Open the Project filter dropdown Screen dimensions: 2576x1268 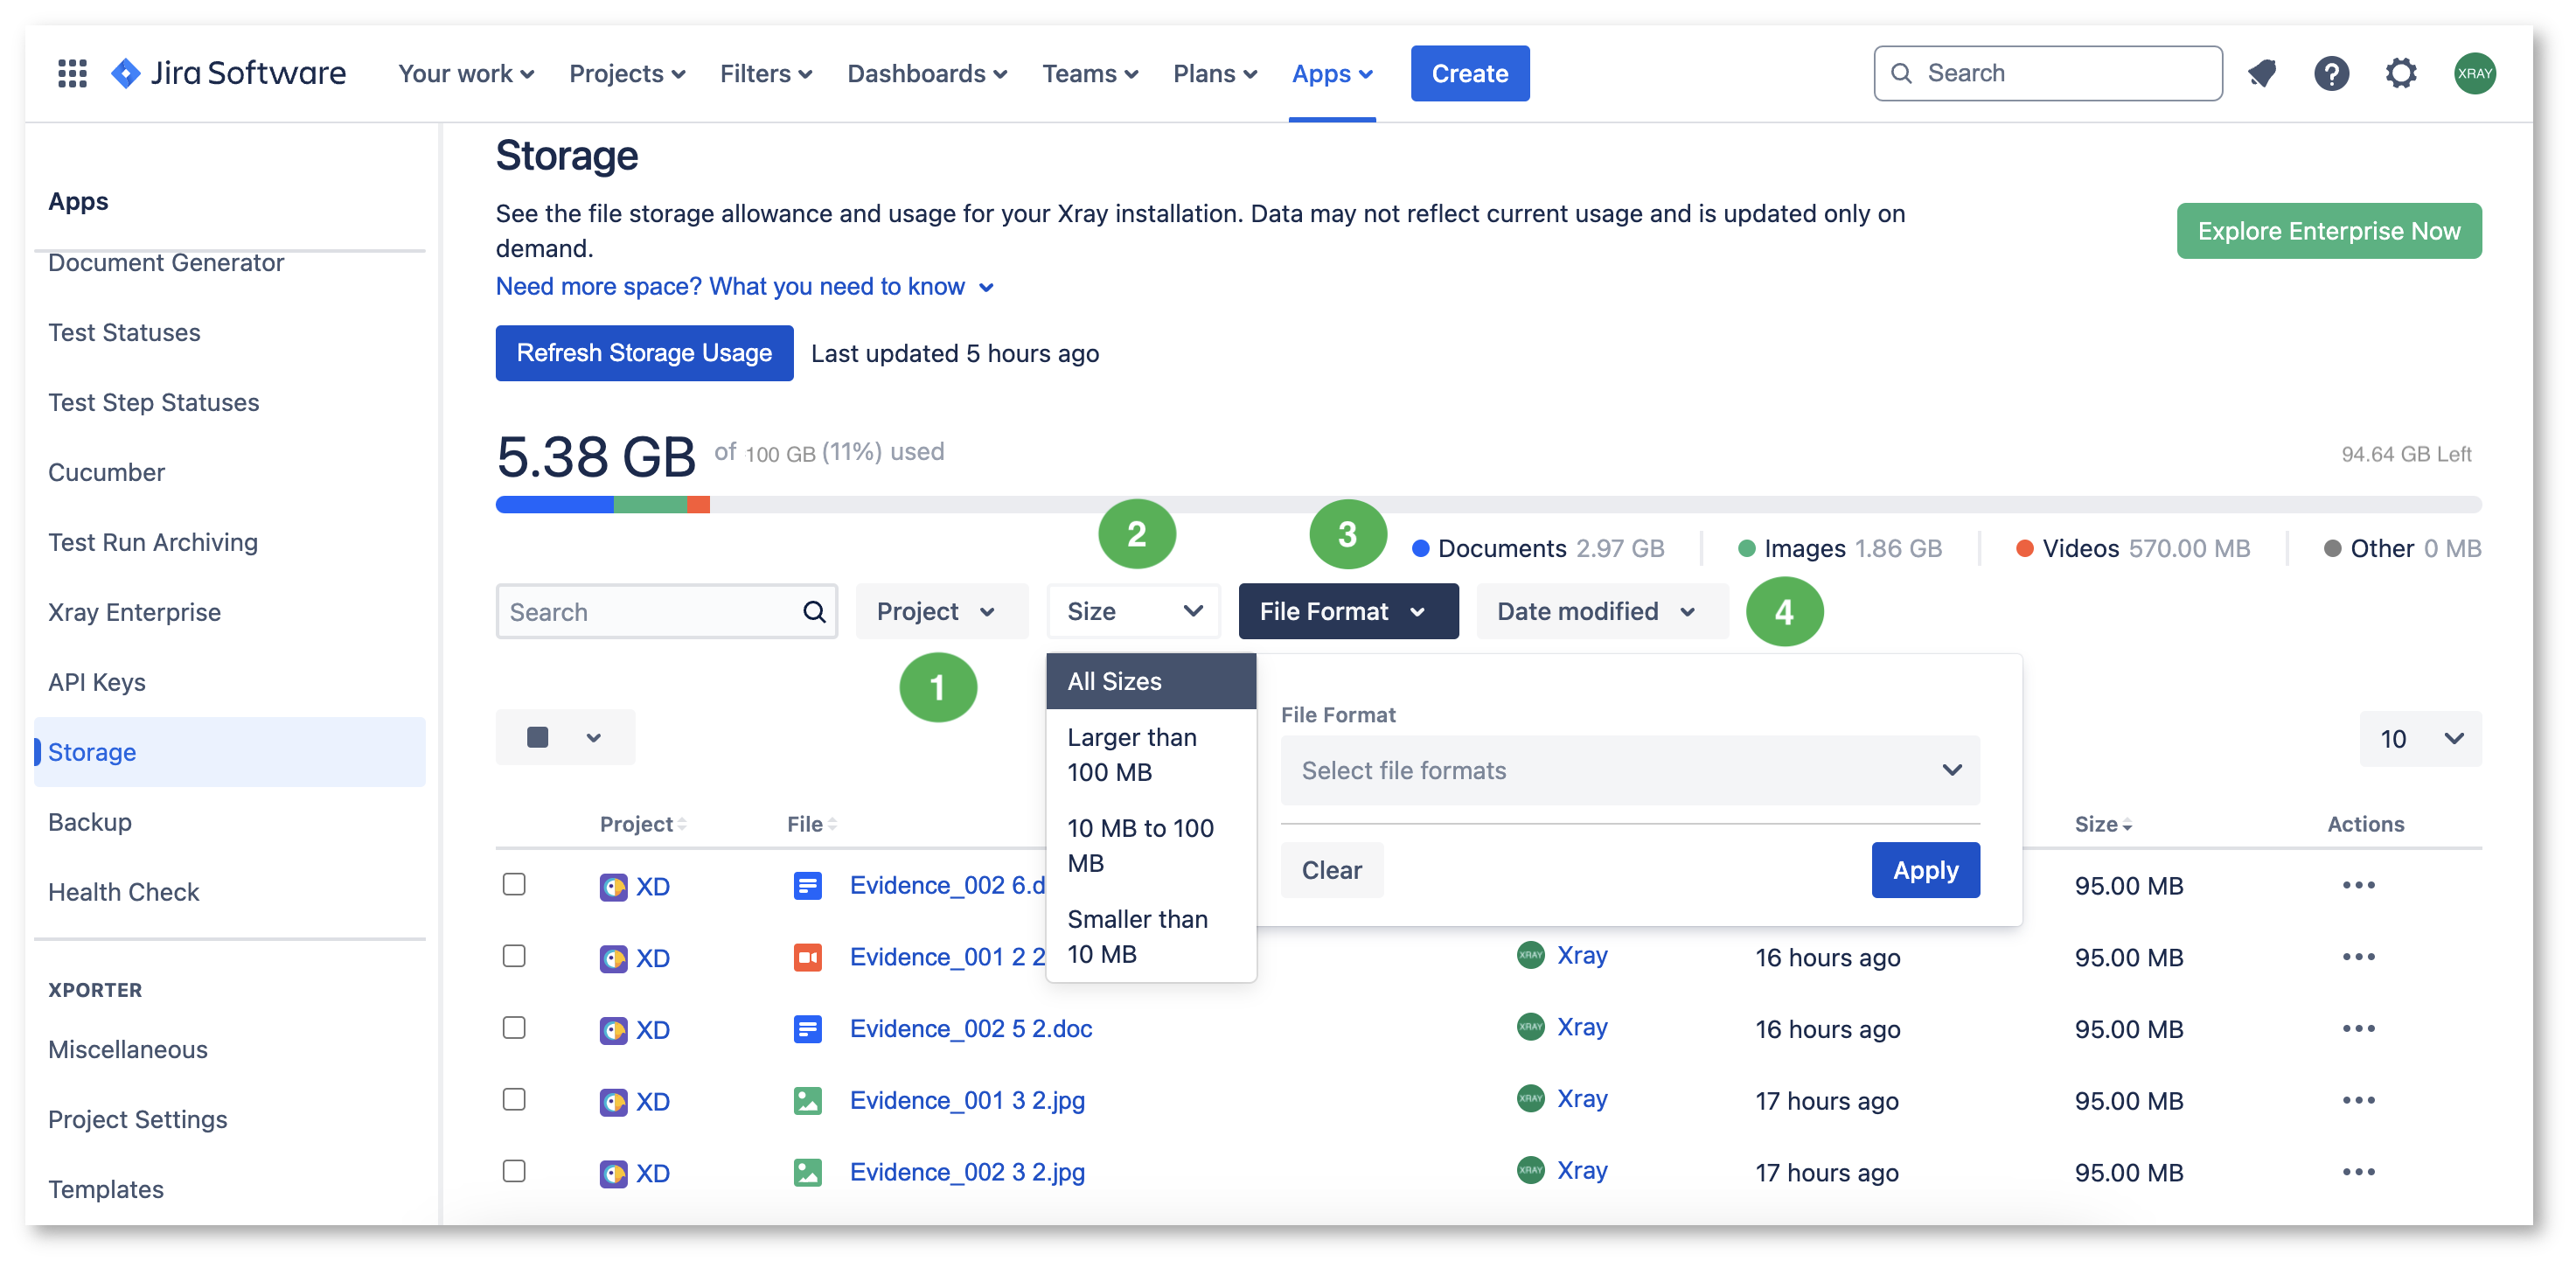coord(941,611)
